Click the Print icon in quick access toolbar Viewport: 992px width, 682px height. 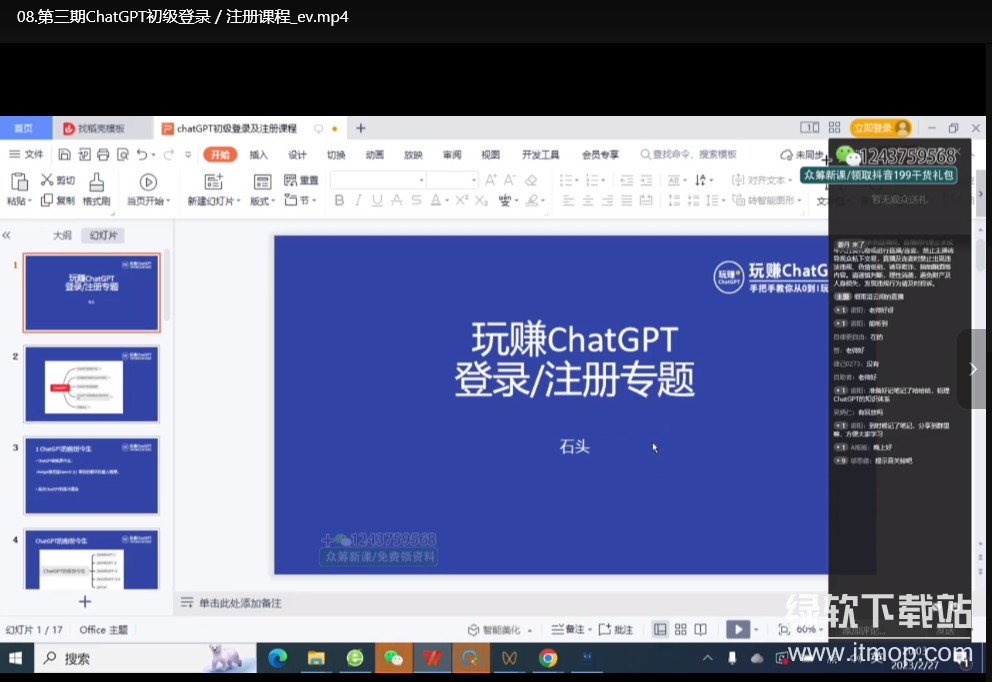click(x=103, y=154)
